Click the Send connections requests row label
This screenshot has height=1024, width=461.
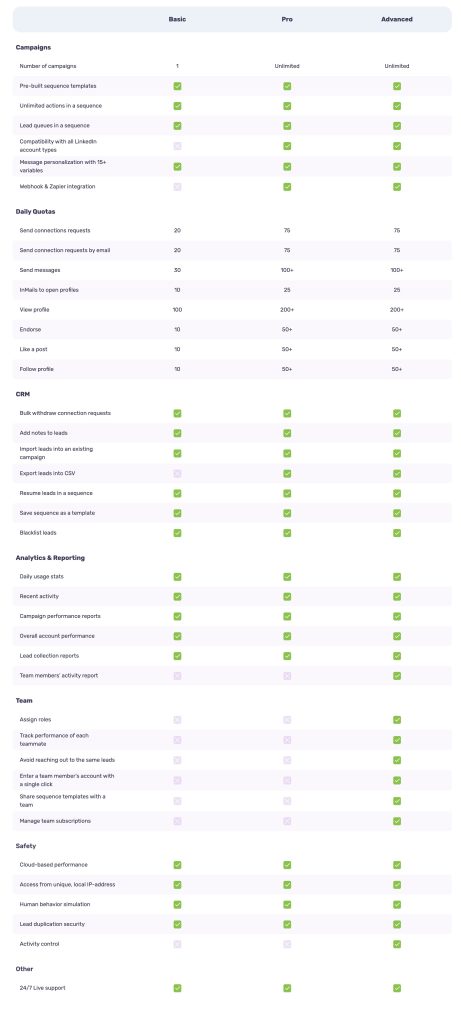(x=55, y=231)
